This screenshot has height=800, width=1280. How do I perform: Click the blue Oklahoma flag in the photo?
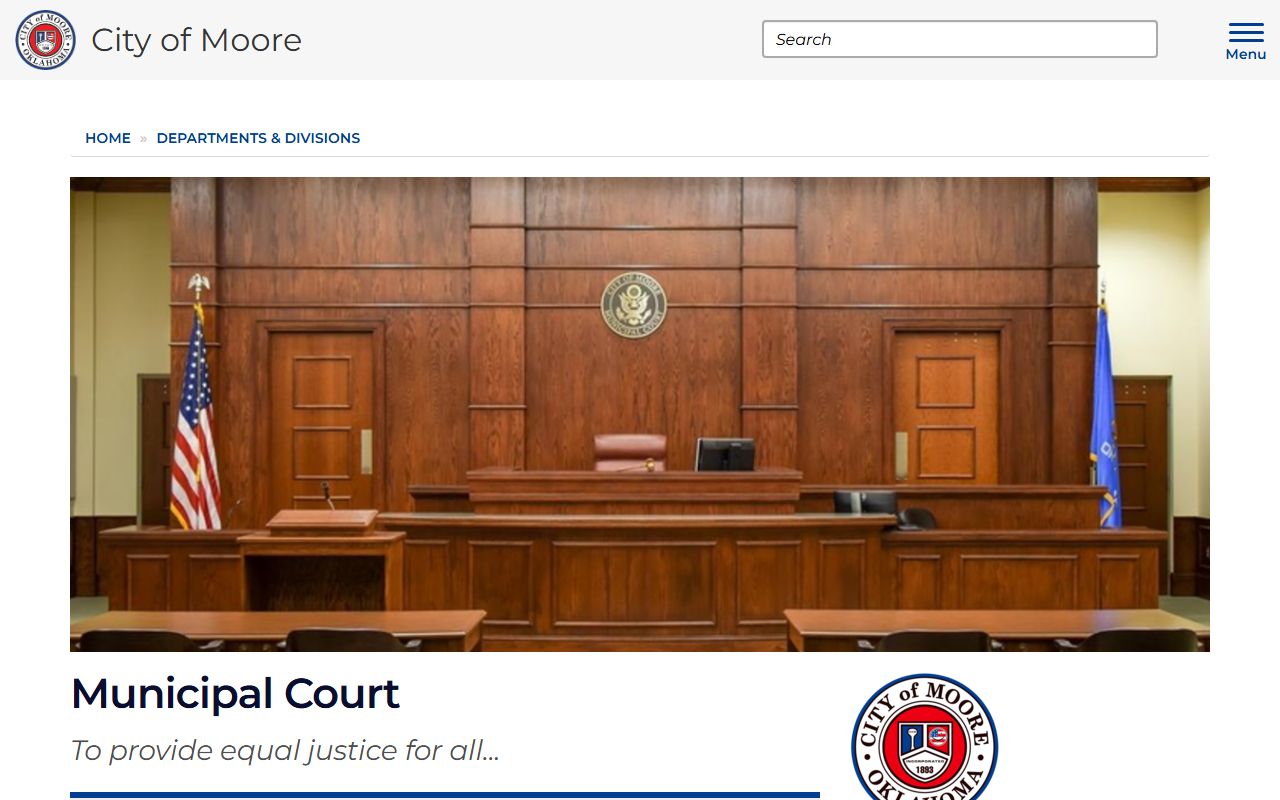coord(1105,420)
